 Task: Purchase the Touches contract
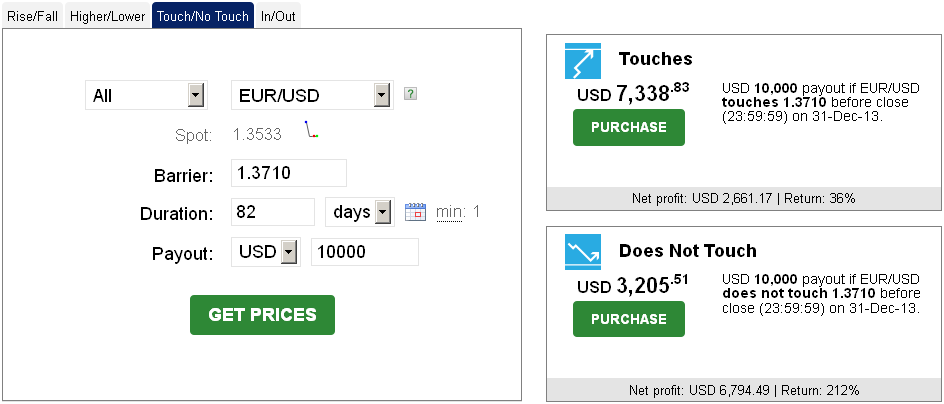click(x=629, y=127)
